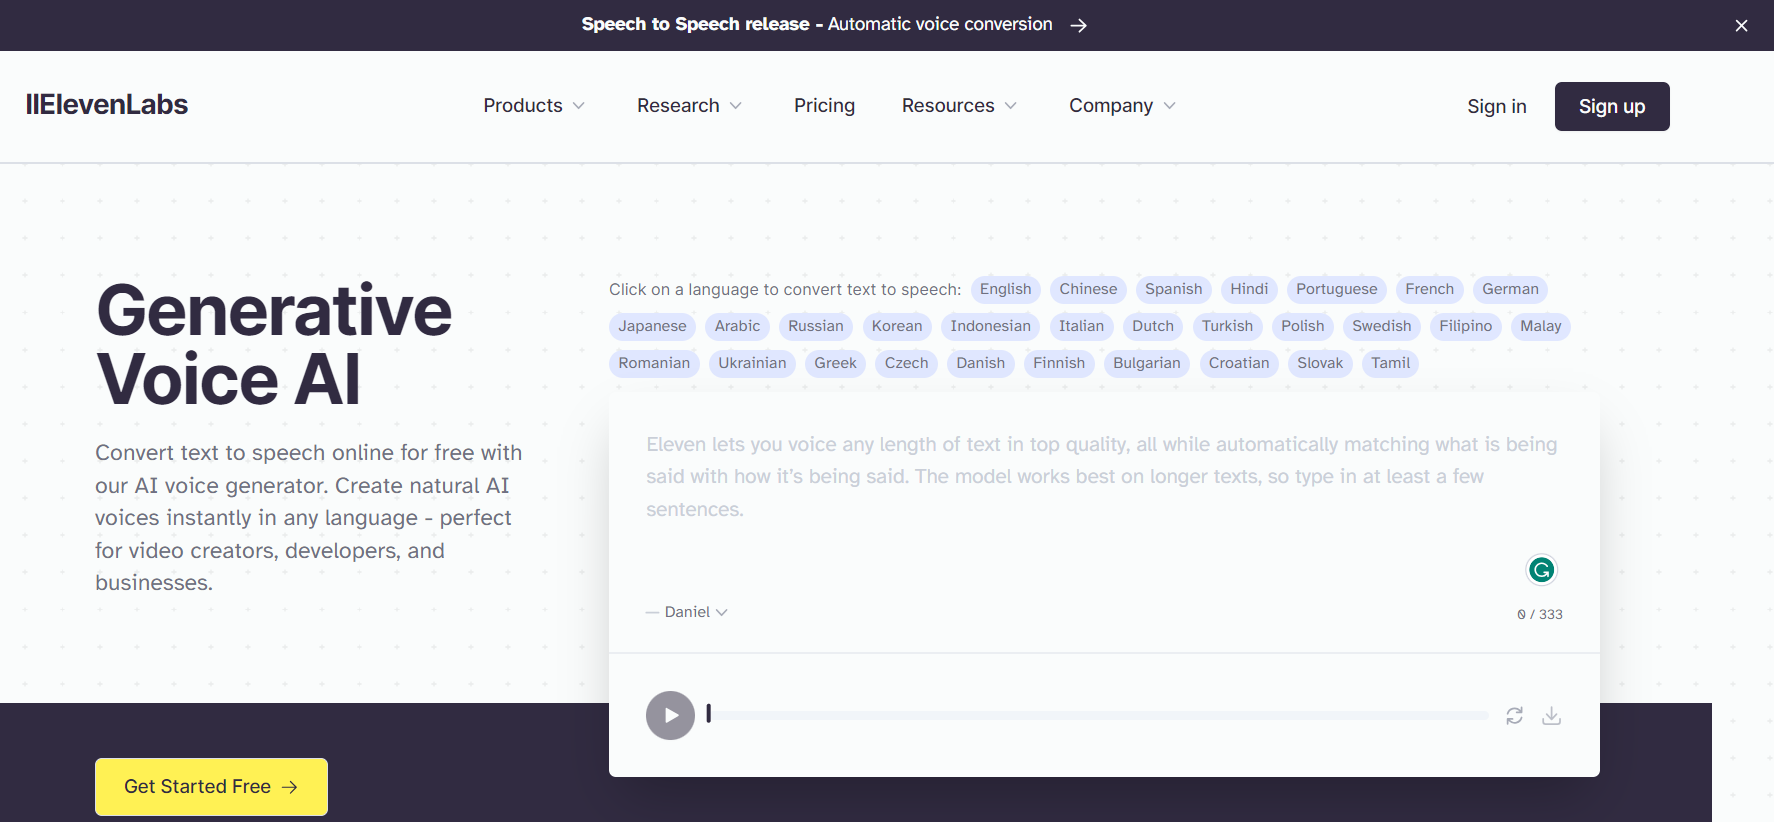Select the Japanese language chip
1774x822 pixels.
(x=652, y=326)
